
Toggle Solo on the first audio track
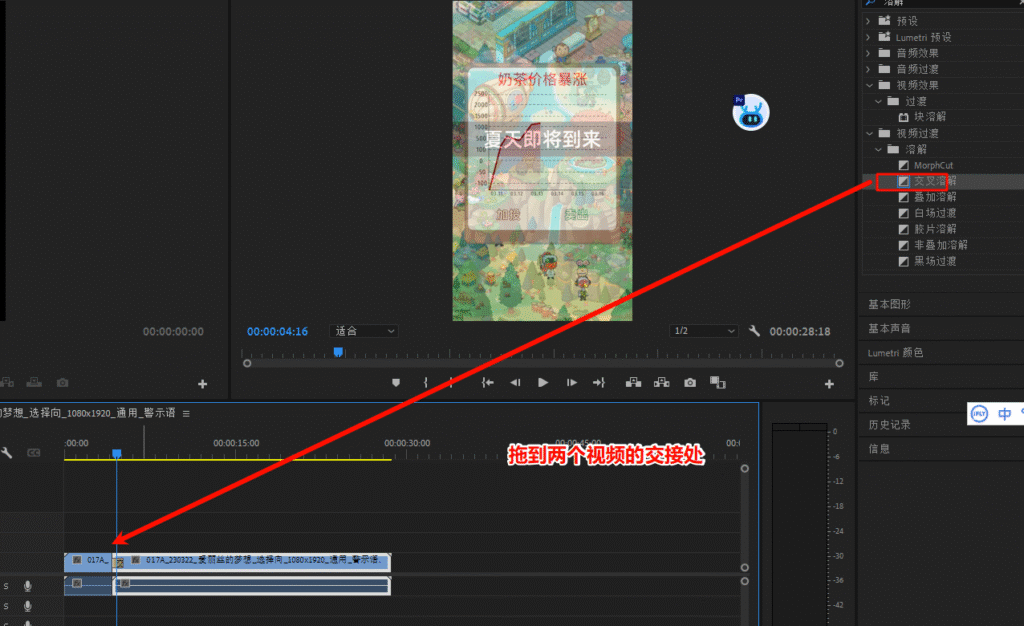click(x=6, y=585)
